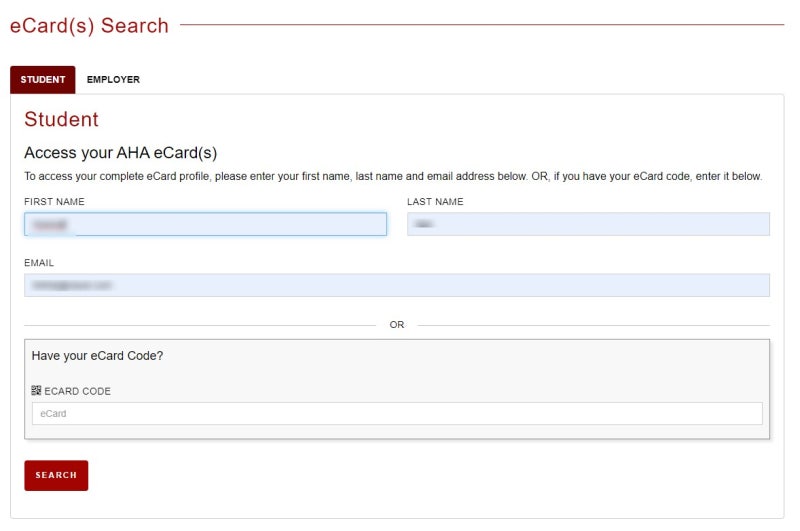Image resolution: width=800 pixels, height=531 pixels.
Task: Click the "OR" divider text
Action: click(x=397, y=325)
